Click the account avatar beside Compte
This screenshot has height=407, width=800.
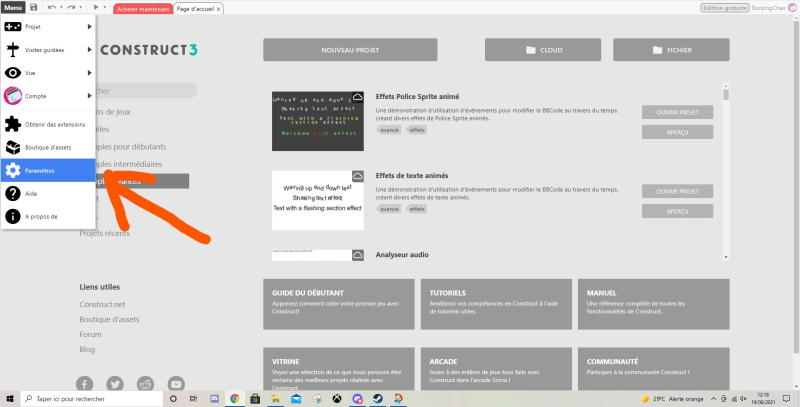click(13, 96)
